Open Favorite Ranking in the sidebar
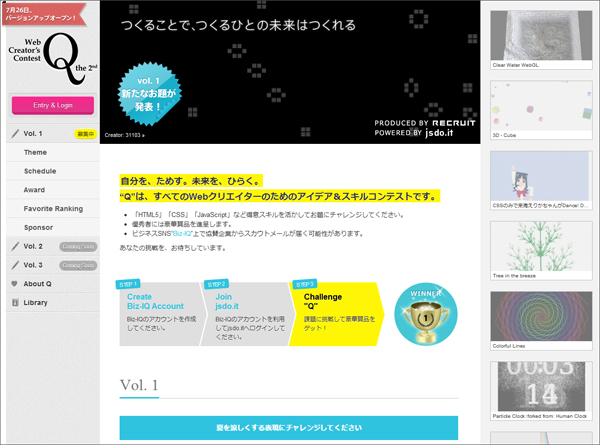 click(x=53, y=209)
